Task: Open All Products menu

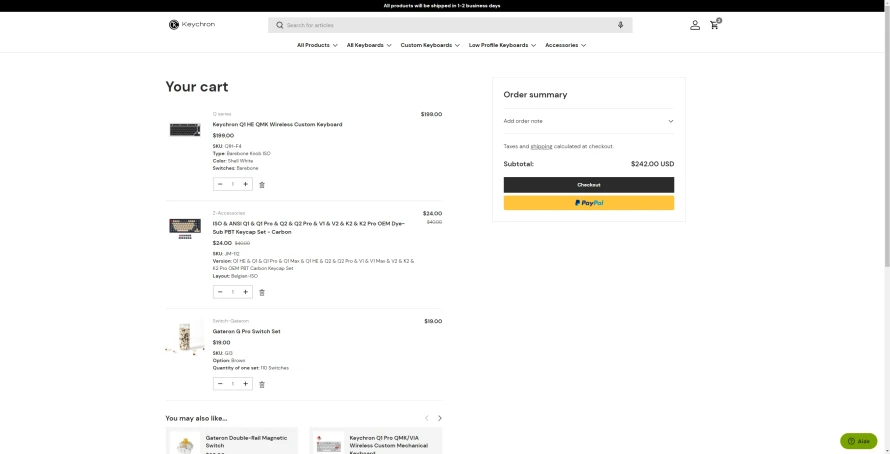Action: pyautogui.click(x=317, y=45)
